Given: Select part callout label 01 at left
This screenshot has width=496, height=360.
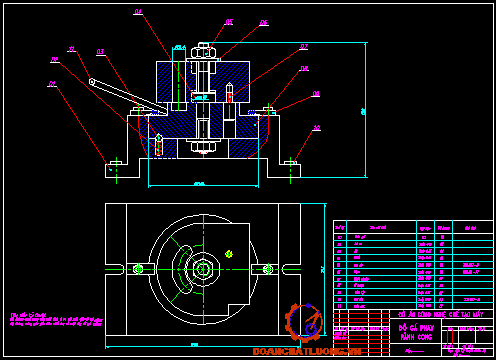Looking at the screenshot, I should tap(52, 84).
